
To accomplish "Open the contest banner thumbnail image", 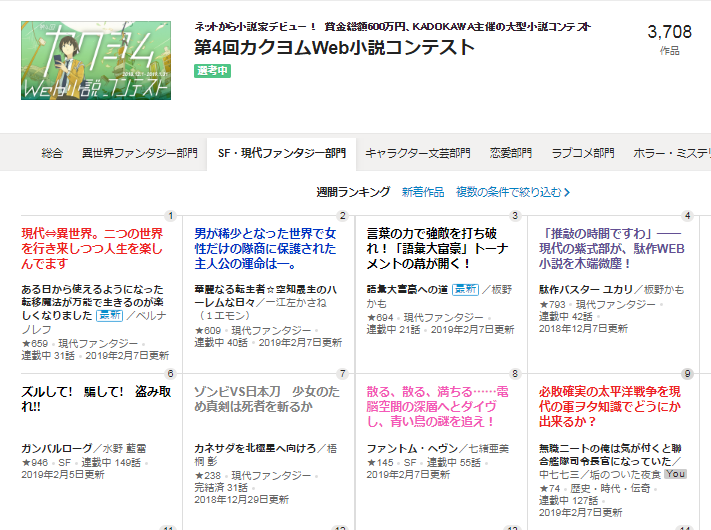I will (96, 60).
